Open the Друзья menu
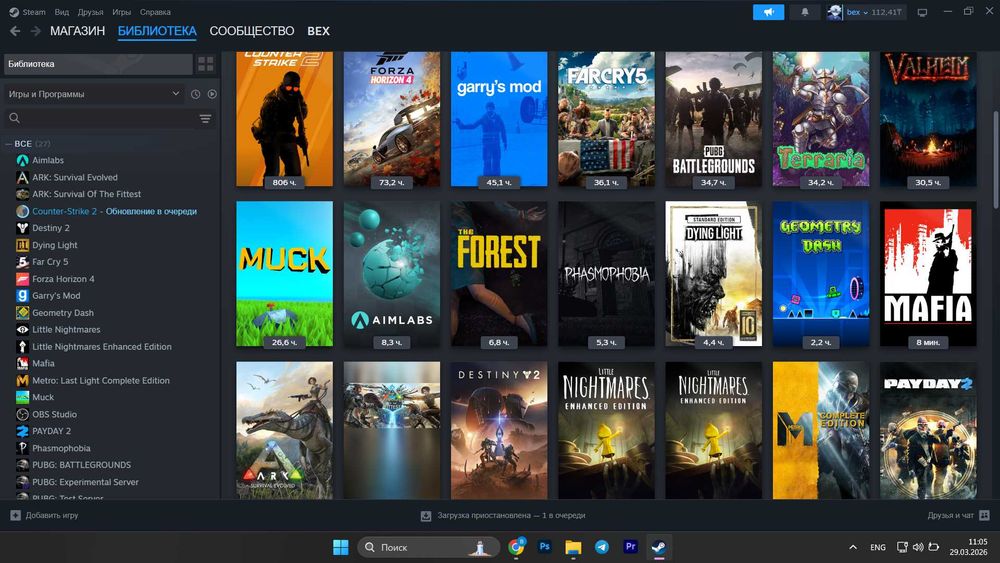Image resolution: width=1000 pixels, height=563 pixels. 90,12
